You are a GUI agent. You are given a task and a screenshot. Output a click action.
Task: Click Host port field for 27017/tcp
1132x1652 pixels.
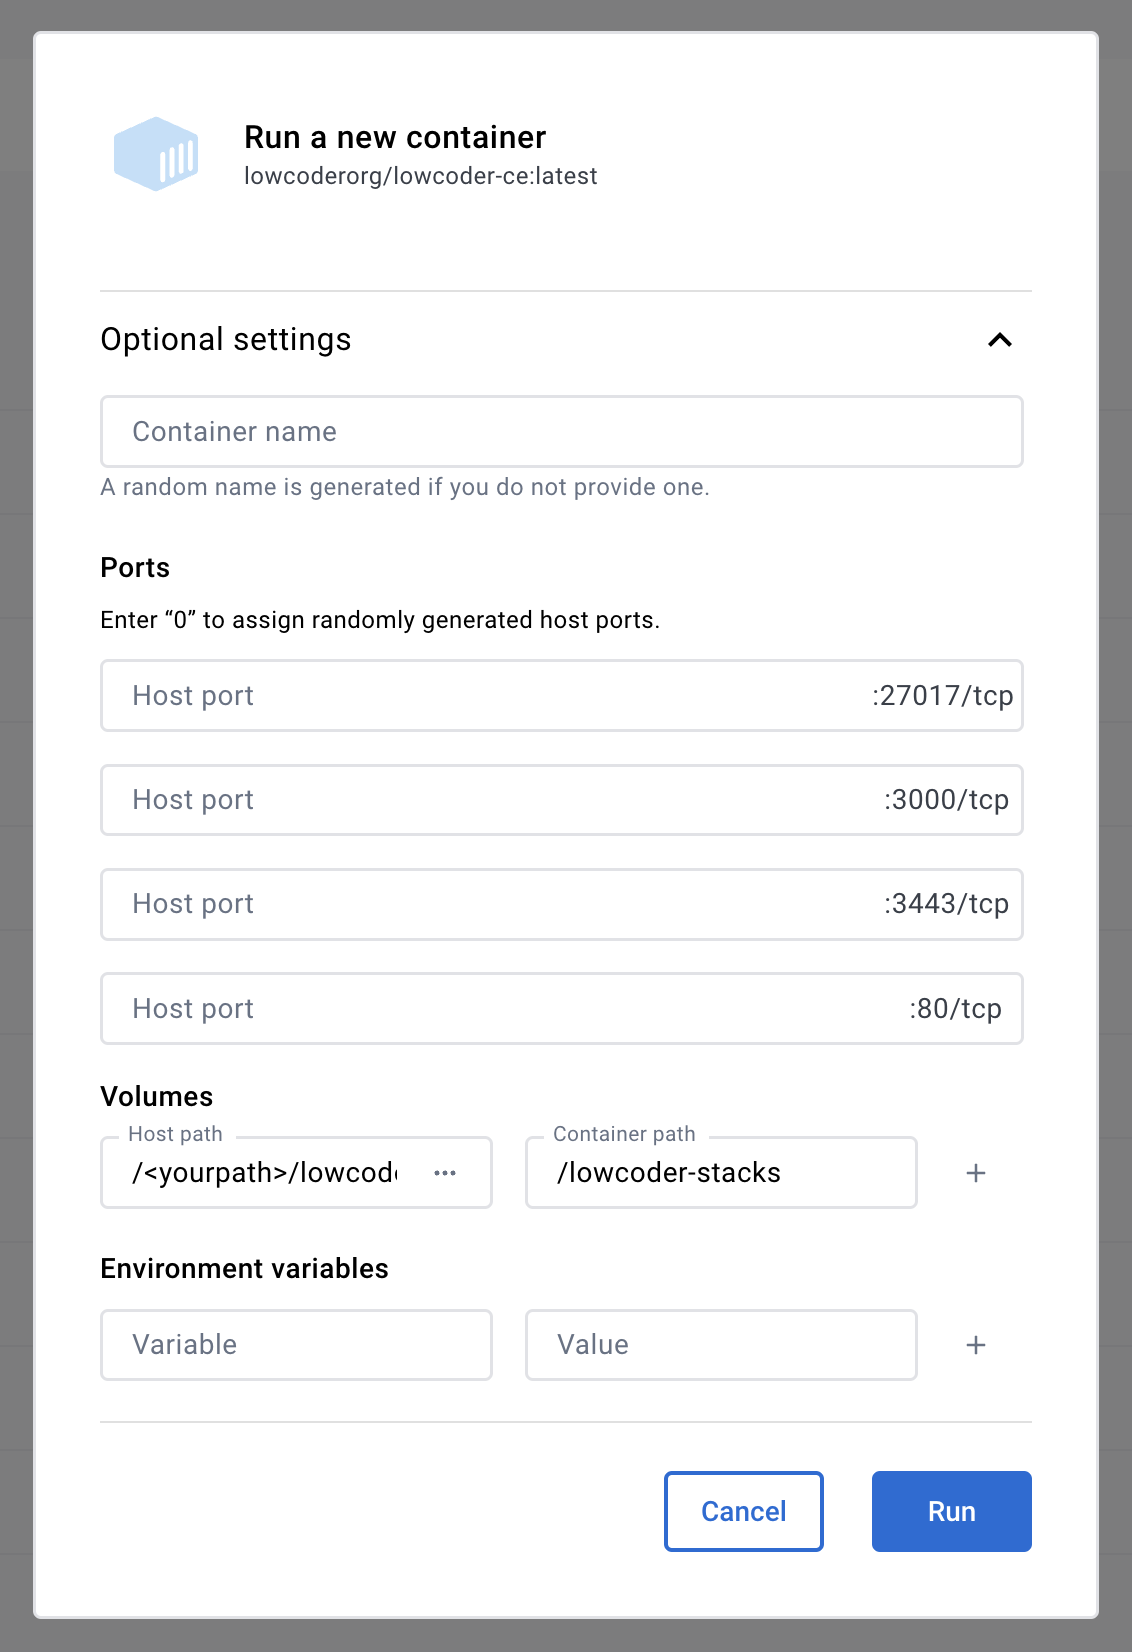[480, 696]
